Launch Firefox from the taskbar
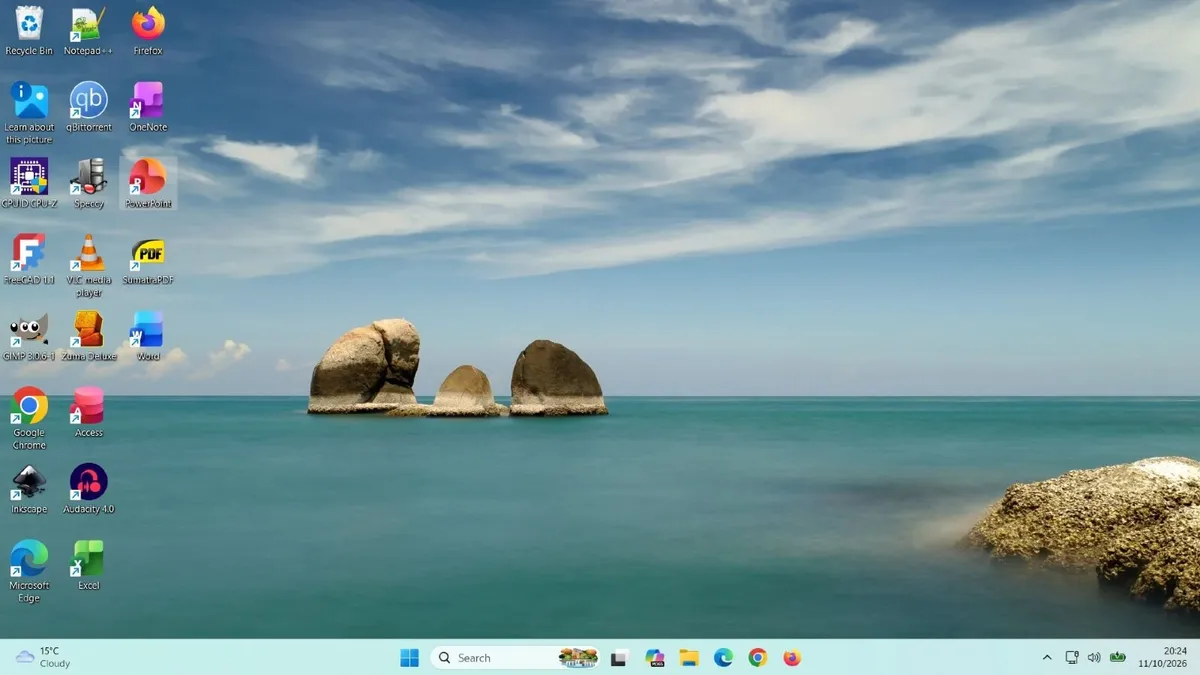Image resolution: width=1200 pixels, height=675 pixels. [792, 657]
